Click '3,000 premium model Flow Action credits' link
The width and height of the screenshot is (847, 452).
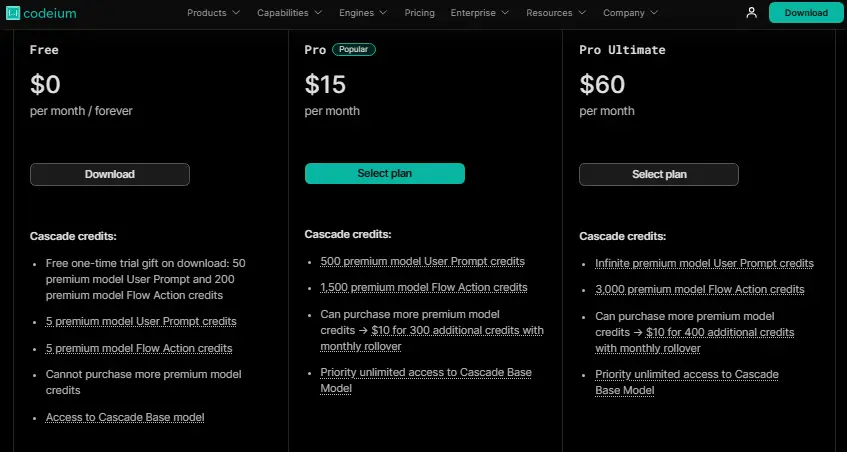tap(699, 290)
